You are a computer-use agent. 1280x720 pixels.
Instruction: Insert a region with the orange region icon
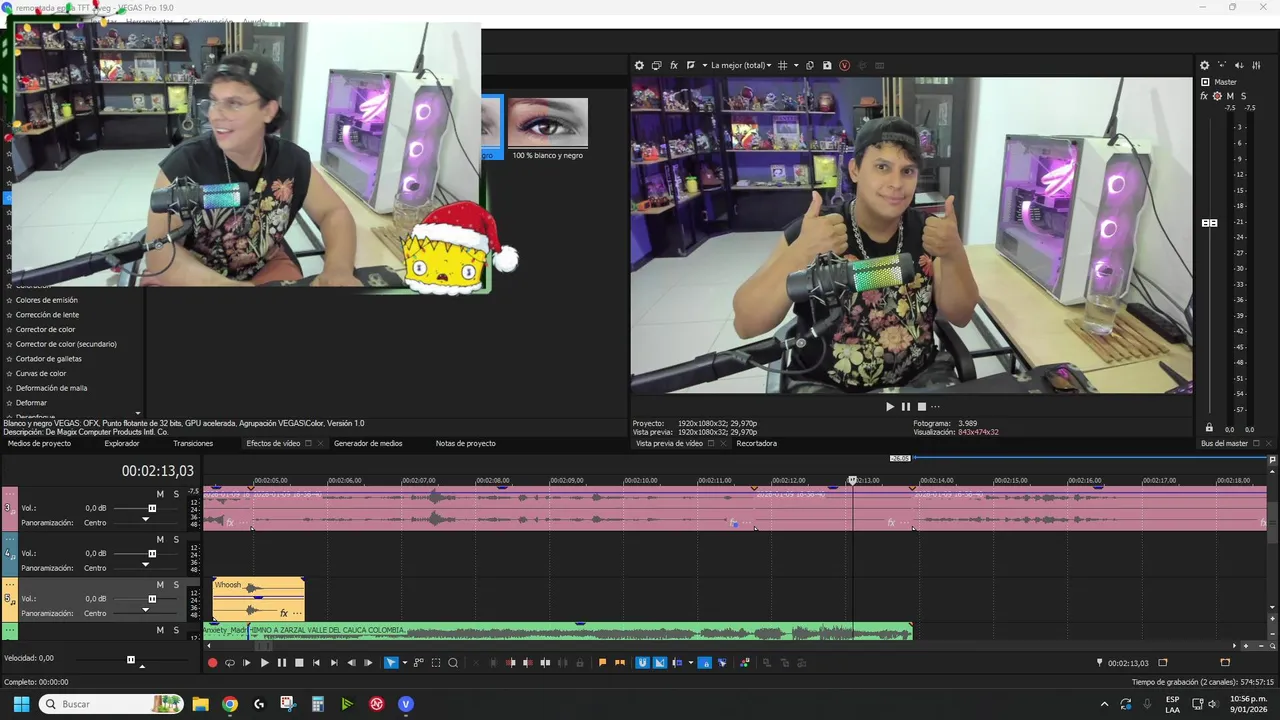point(620,663)
